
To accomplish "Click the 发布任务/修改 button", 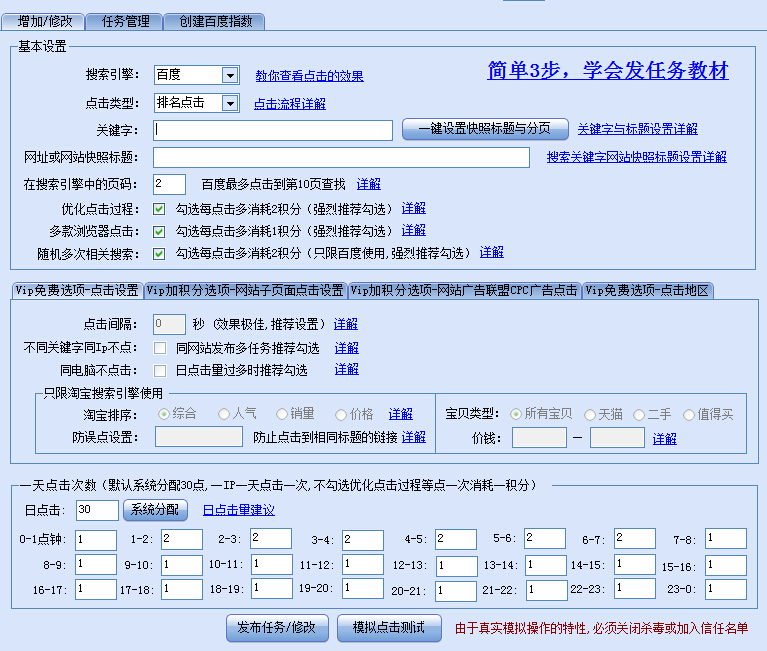I will tap(277, 628).
